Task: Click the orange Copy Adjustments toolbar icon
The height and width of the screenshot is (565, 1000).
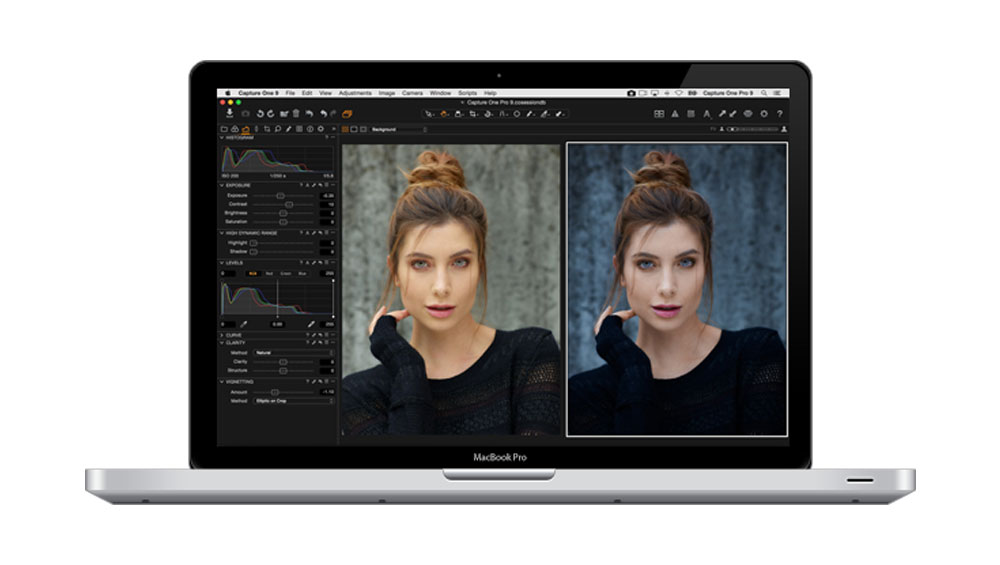Action: (x=348, y=114)
